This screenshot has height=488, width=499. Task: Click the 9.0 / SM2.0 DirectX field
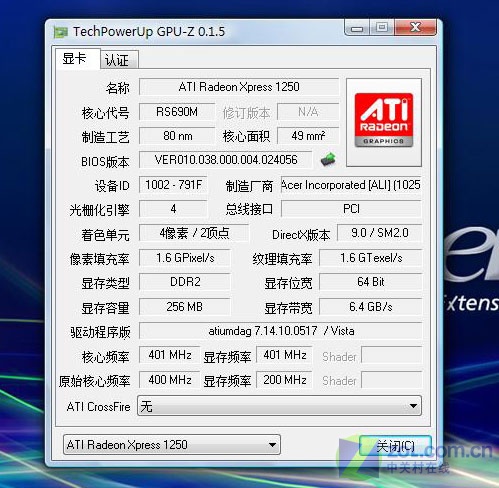tap(380, 233)
